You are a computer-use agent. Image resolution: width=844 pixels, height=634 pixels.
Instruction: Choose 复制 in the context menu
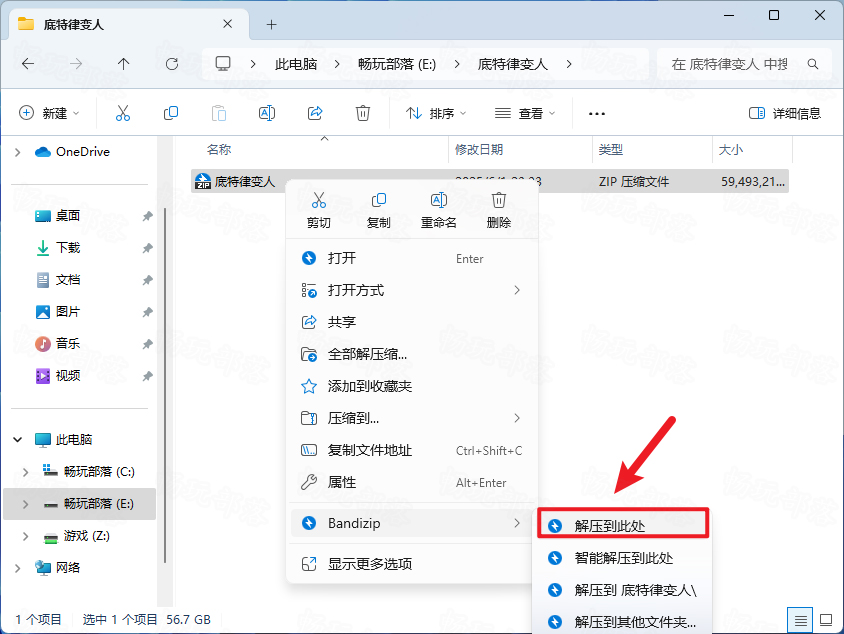tap(378, 210)
